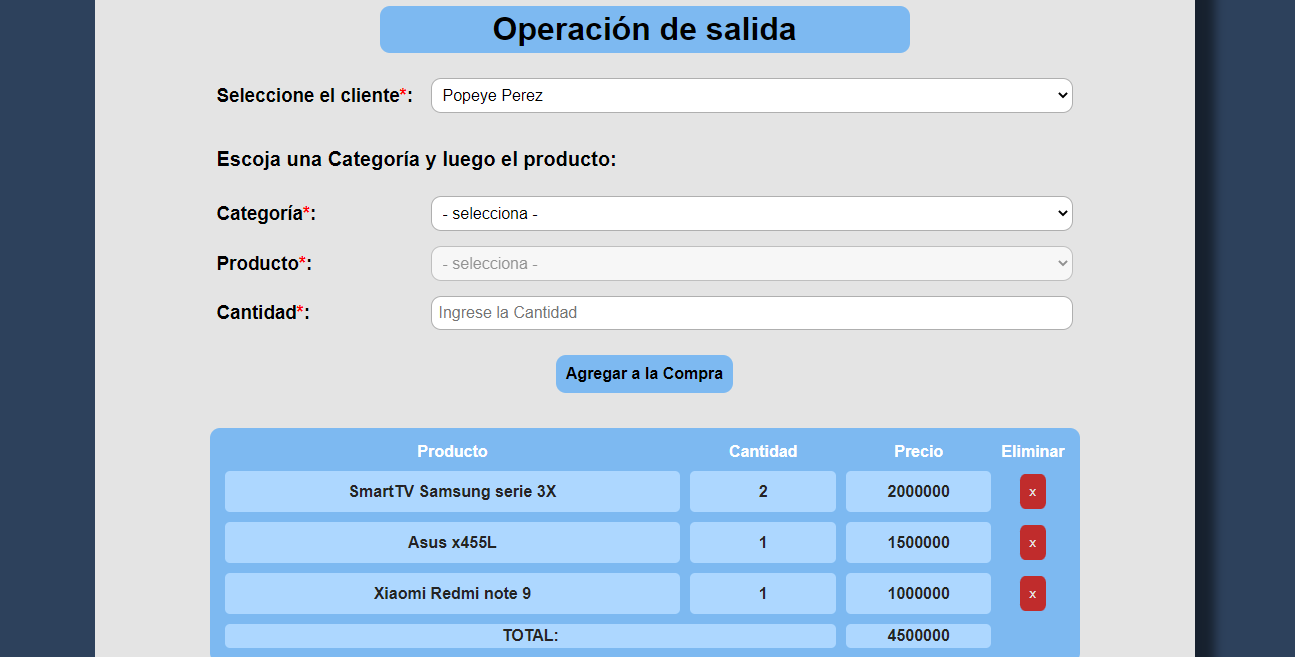Image resolution: width=1295 pixels, height=657 pixels.
Task: Delete the SmartTV Samsung serie 3X row
Action: tap(1032, 491)
